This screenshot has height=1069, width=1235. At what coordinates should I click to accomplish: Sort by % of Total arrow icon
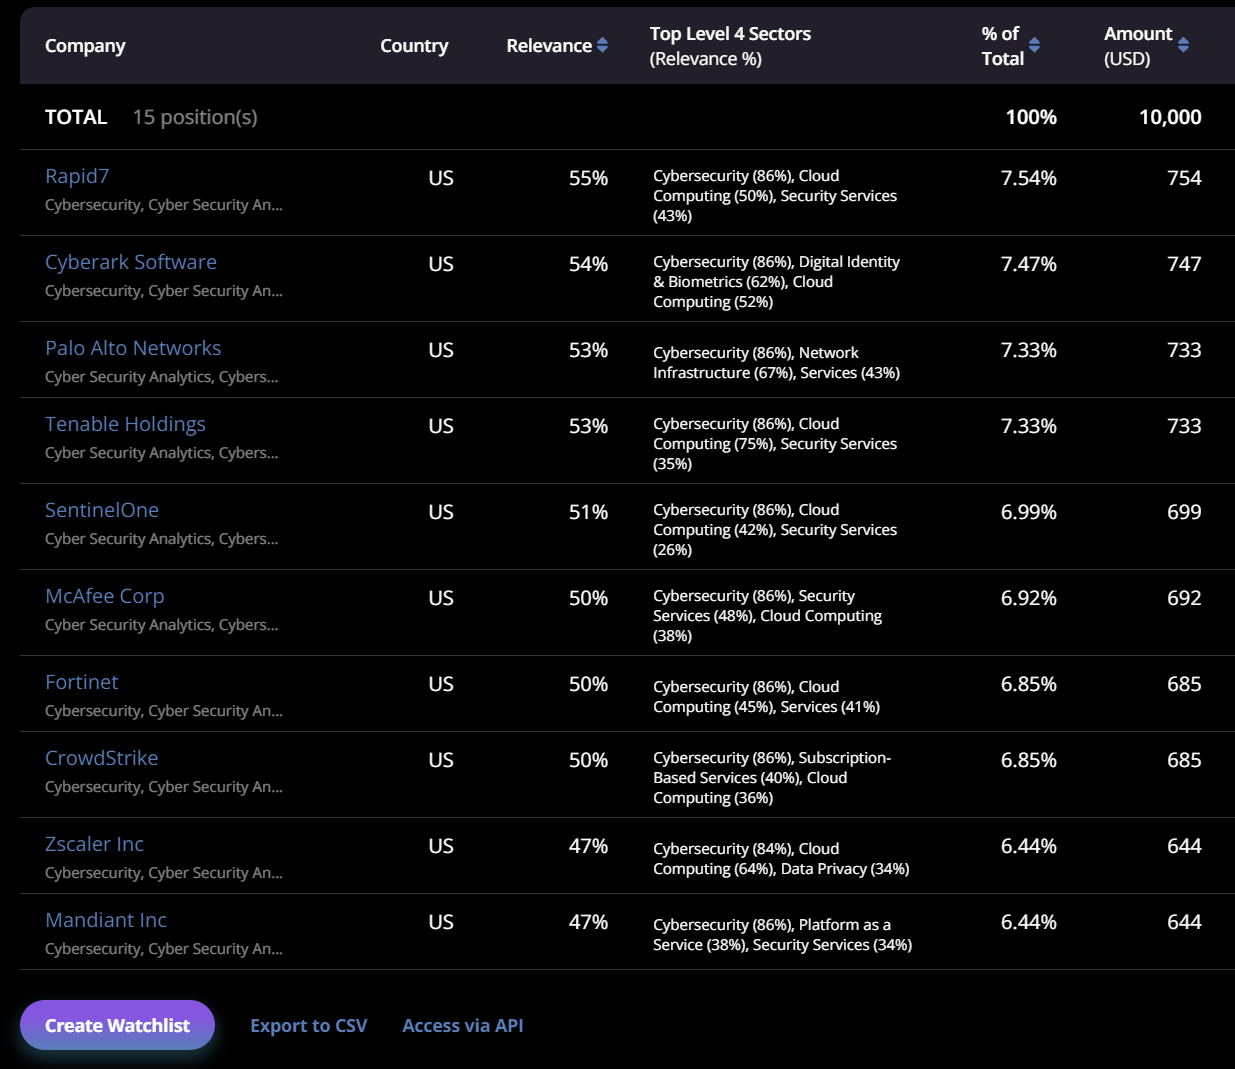1034,45
